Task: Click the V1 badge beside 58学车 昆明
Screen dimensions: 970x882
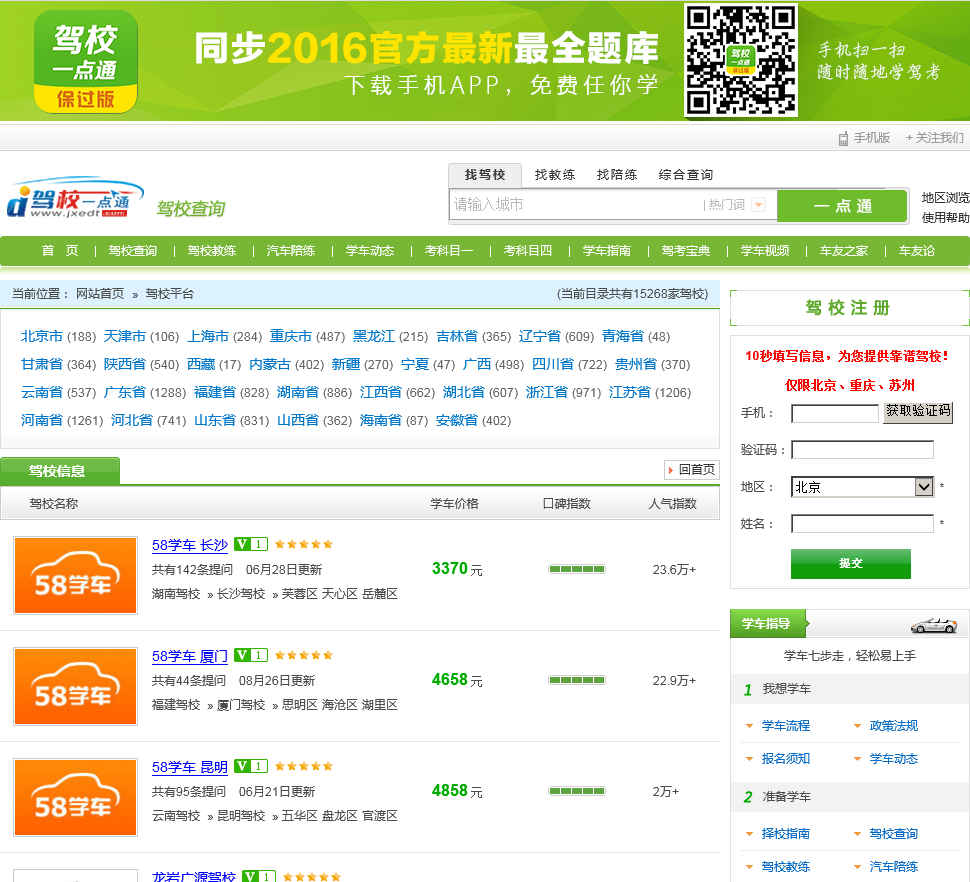Action: (251, 766)
